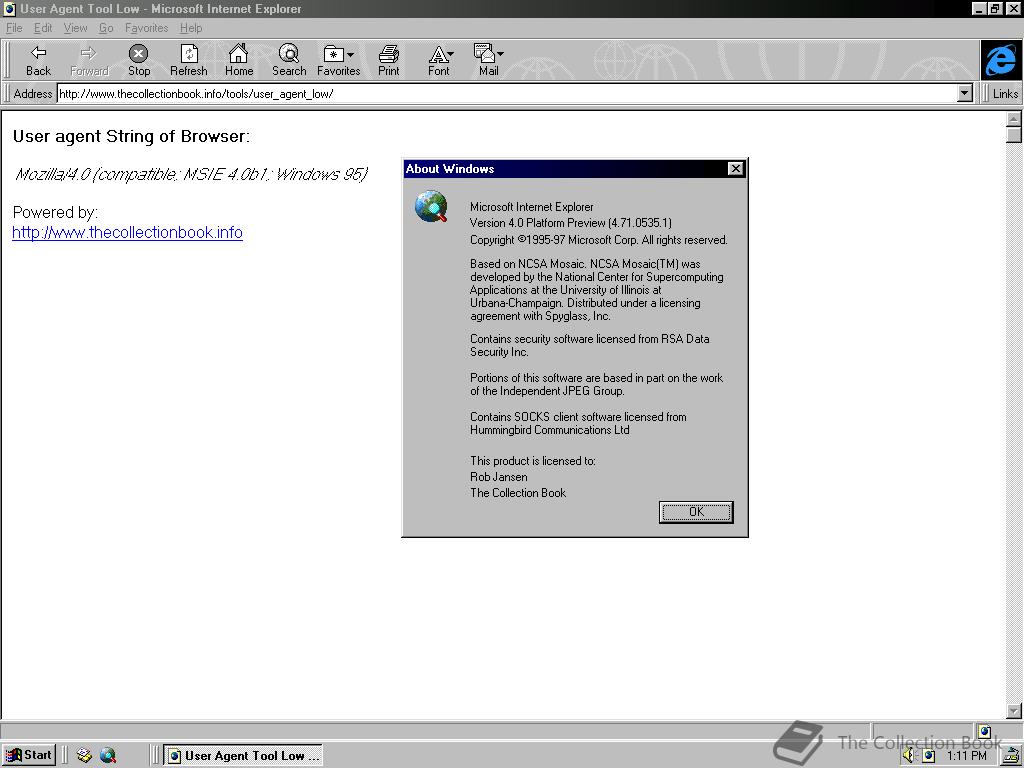Close the About Windows dialog

(x=735, y=168)
